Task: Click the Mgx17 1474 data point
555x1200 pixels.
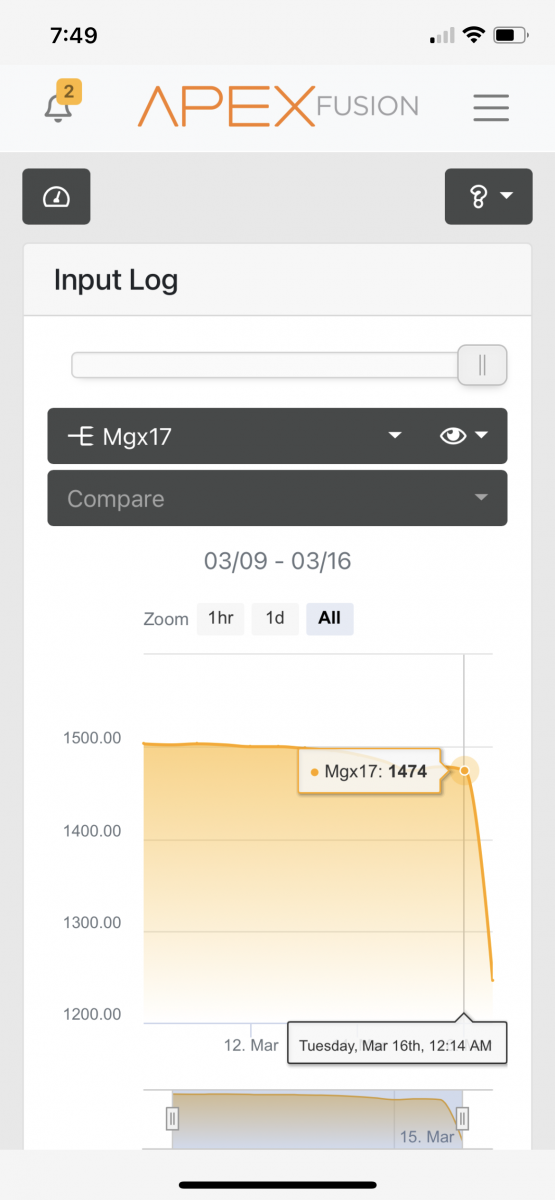Action: click(x=464, y=770)
